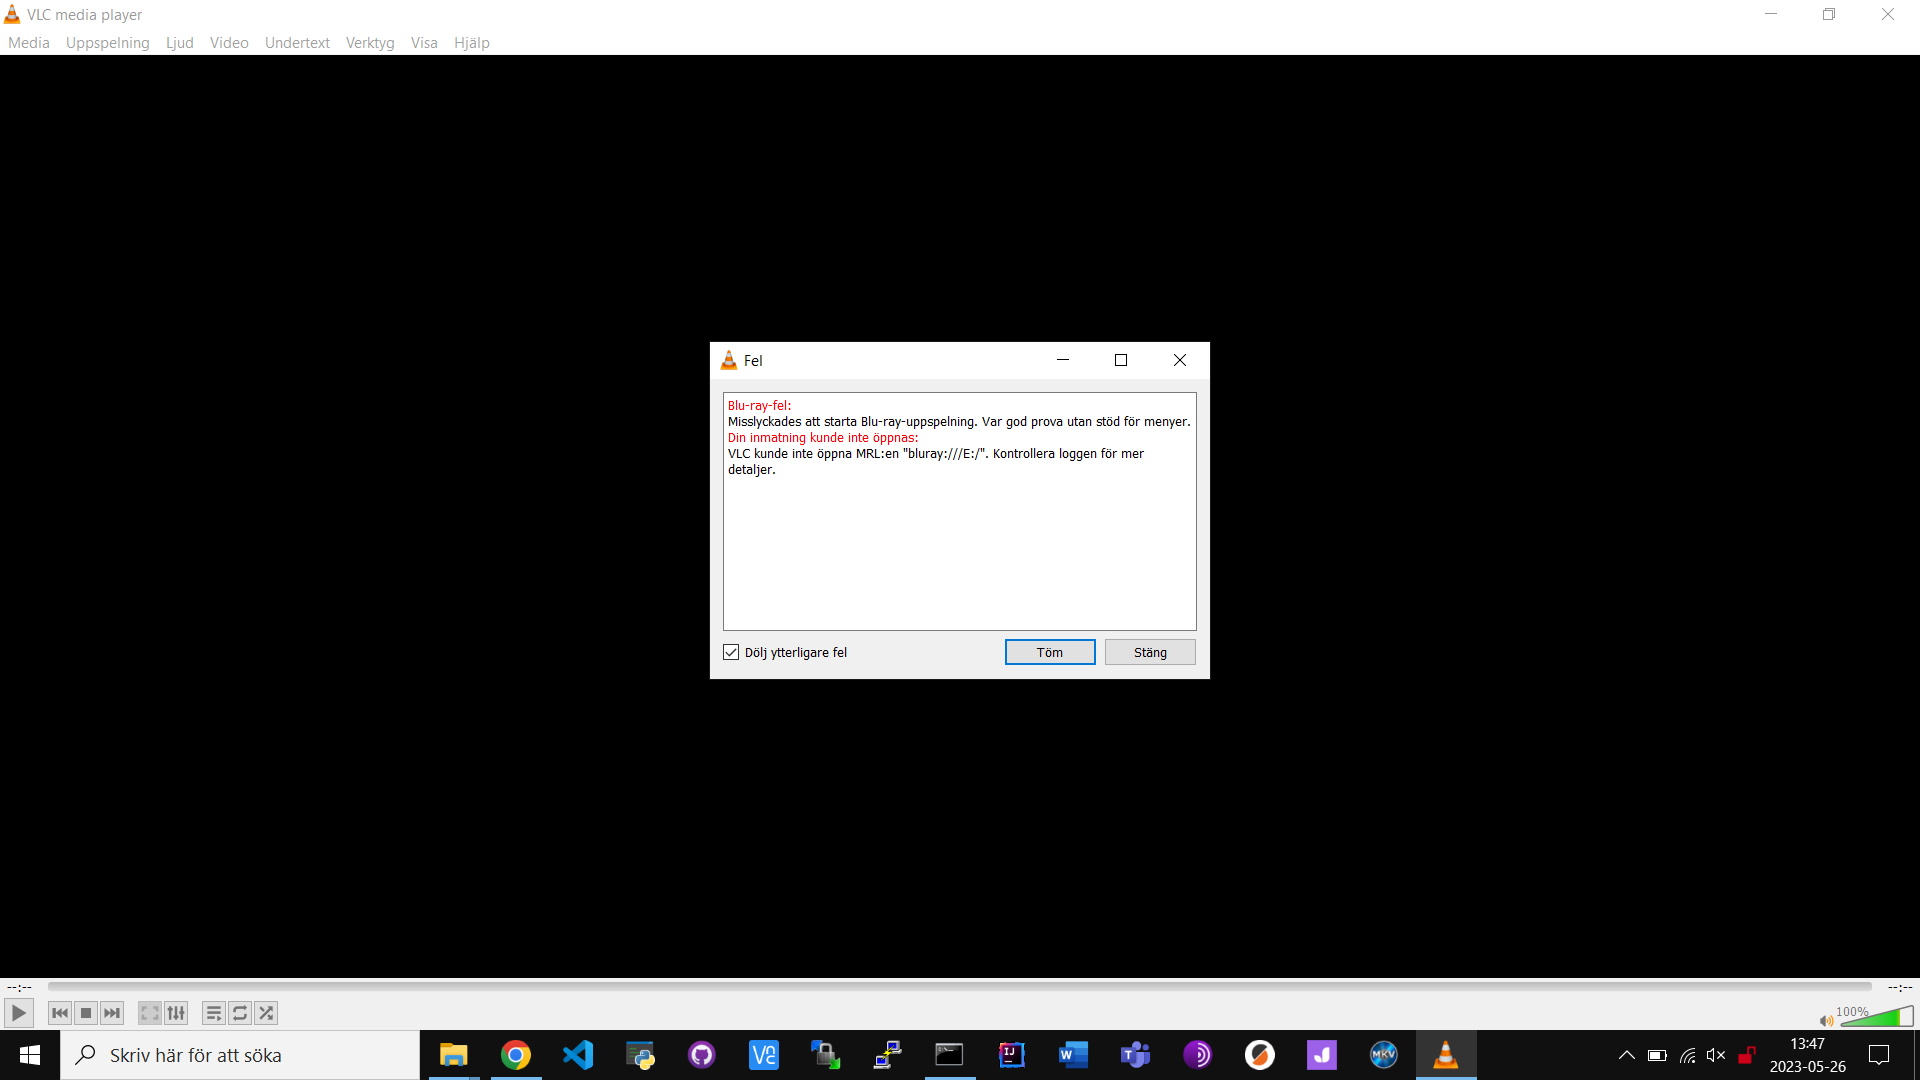Toggle random shuffle playback

[266, 1013]
